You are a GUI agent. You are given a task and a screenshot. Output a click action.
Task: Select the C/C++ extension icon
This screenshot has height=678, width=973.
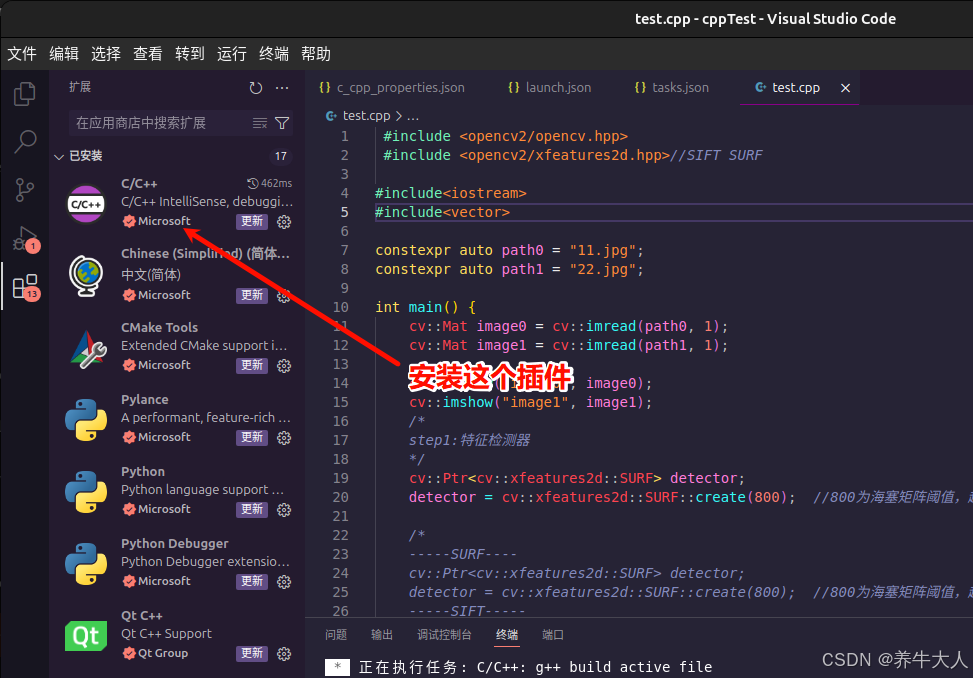coord(86,204)
